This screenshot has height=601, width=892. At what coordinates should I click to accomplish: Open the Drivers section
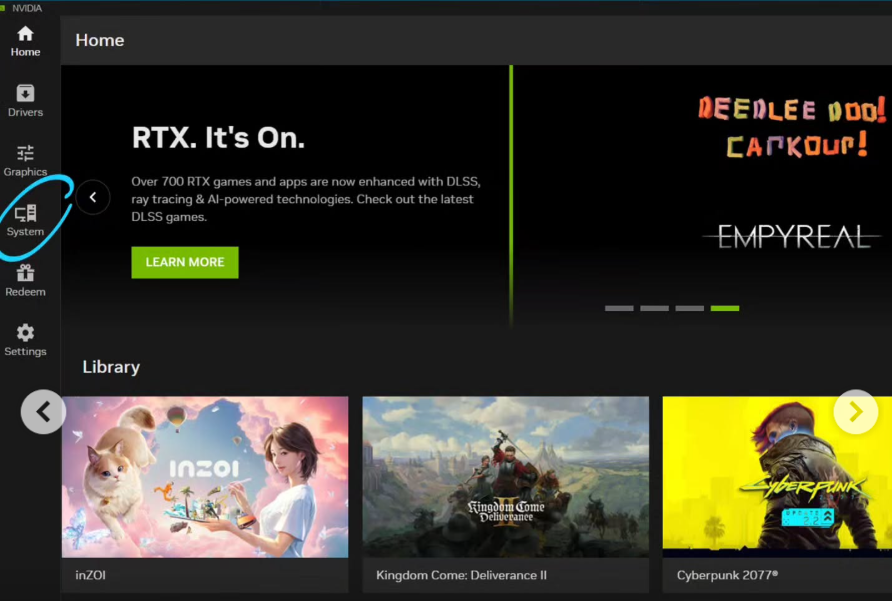click(25, 101)
